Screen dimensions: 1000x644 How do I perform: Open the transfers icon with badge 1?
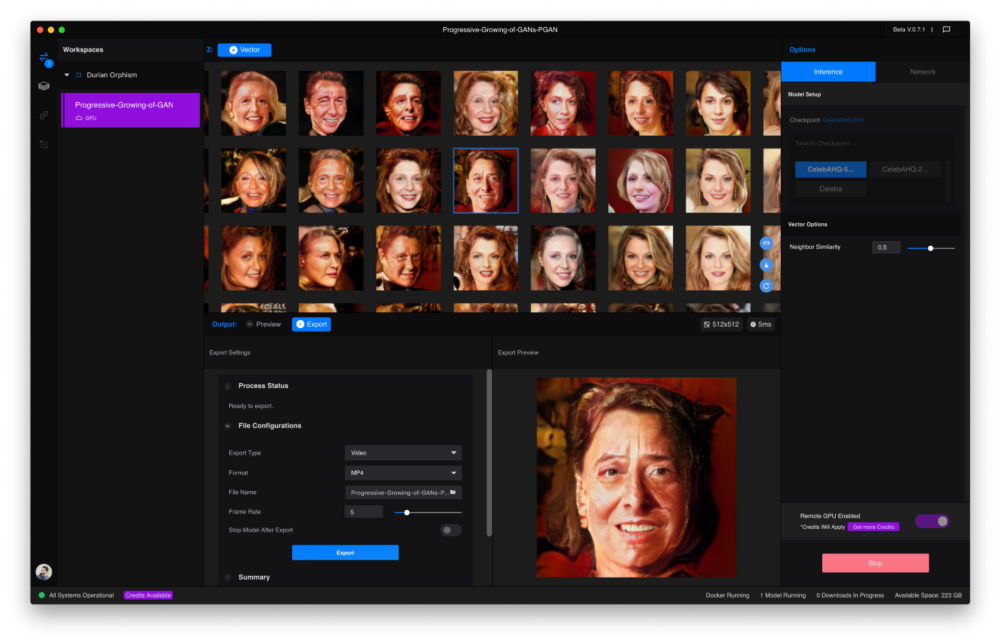click(x=44, y=58)
